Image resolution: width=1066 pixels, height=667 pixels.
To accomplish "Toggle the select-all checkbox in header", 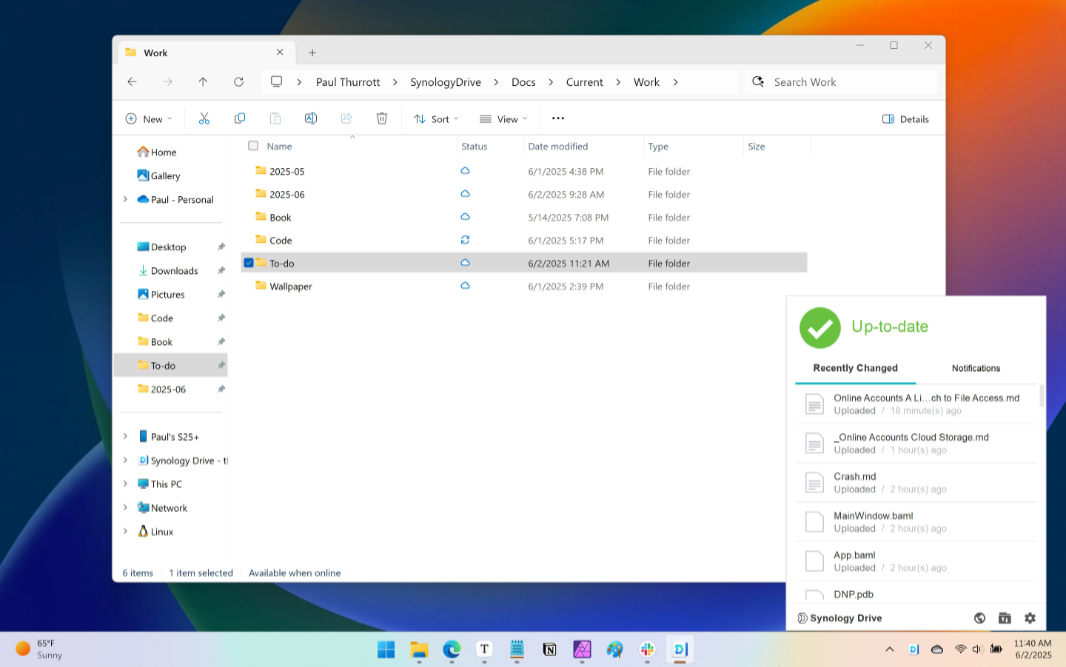I will [253, 146].
